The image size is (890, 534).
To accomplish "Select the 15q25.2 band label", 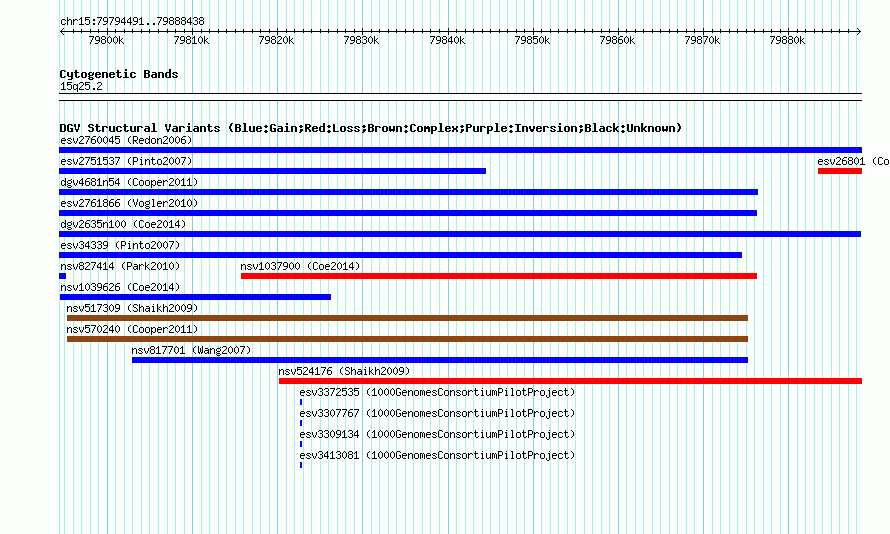I will coord(81,86).
